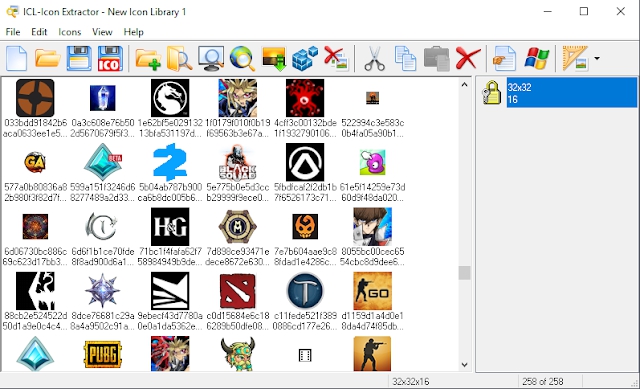Open the View menu
Image resolution: width=640 pixels, height=389 pixels.
coord(102,32)
